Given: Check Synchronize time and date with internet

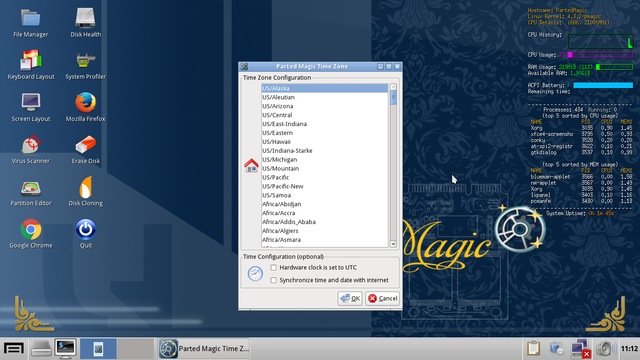Looking at the screenshot, I should tap(273, 280).
